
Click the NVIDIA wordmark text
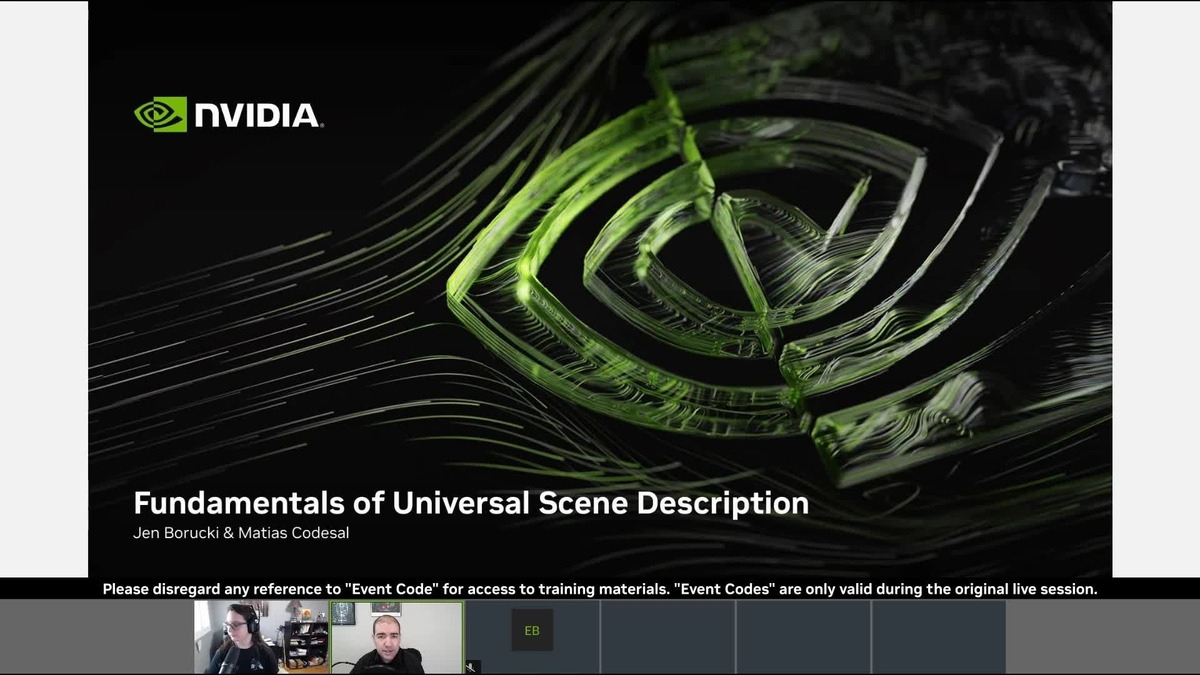point(257,116)
